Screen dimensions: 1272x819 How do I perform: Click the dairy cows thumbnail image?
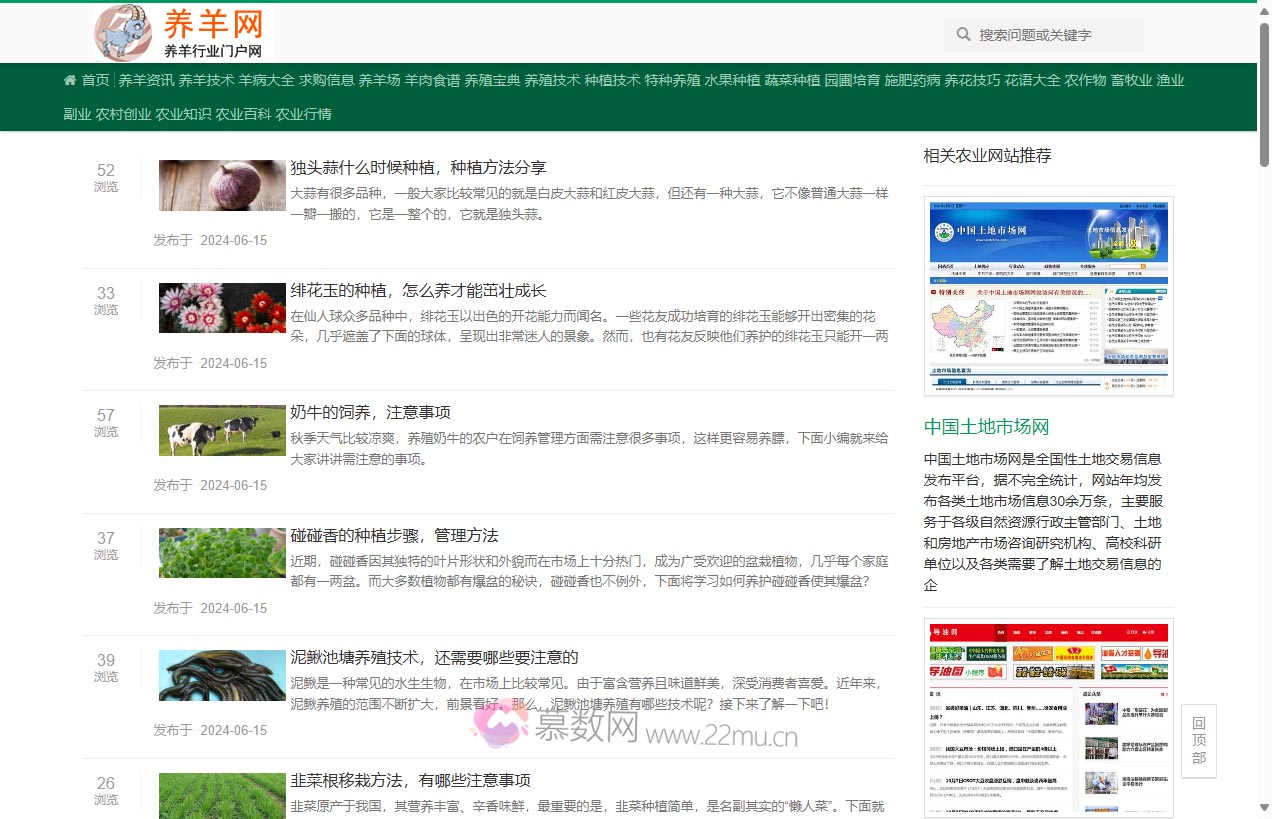pos(221,430)
